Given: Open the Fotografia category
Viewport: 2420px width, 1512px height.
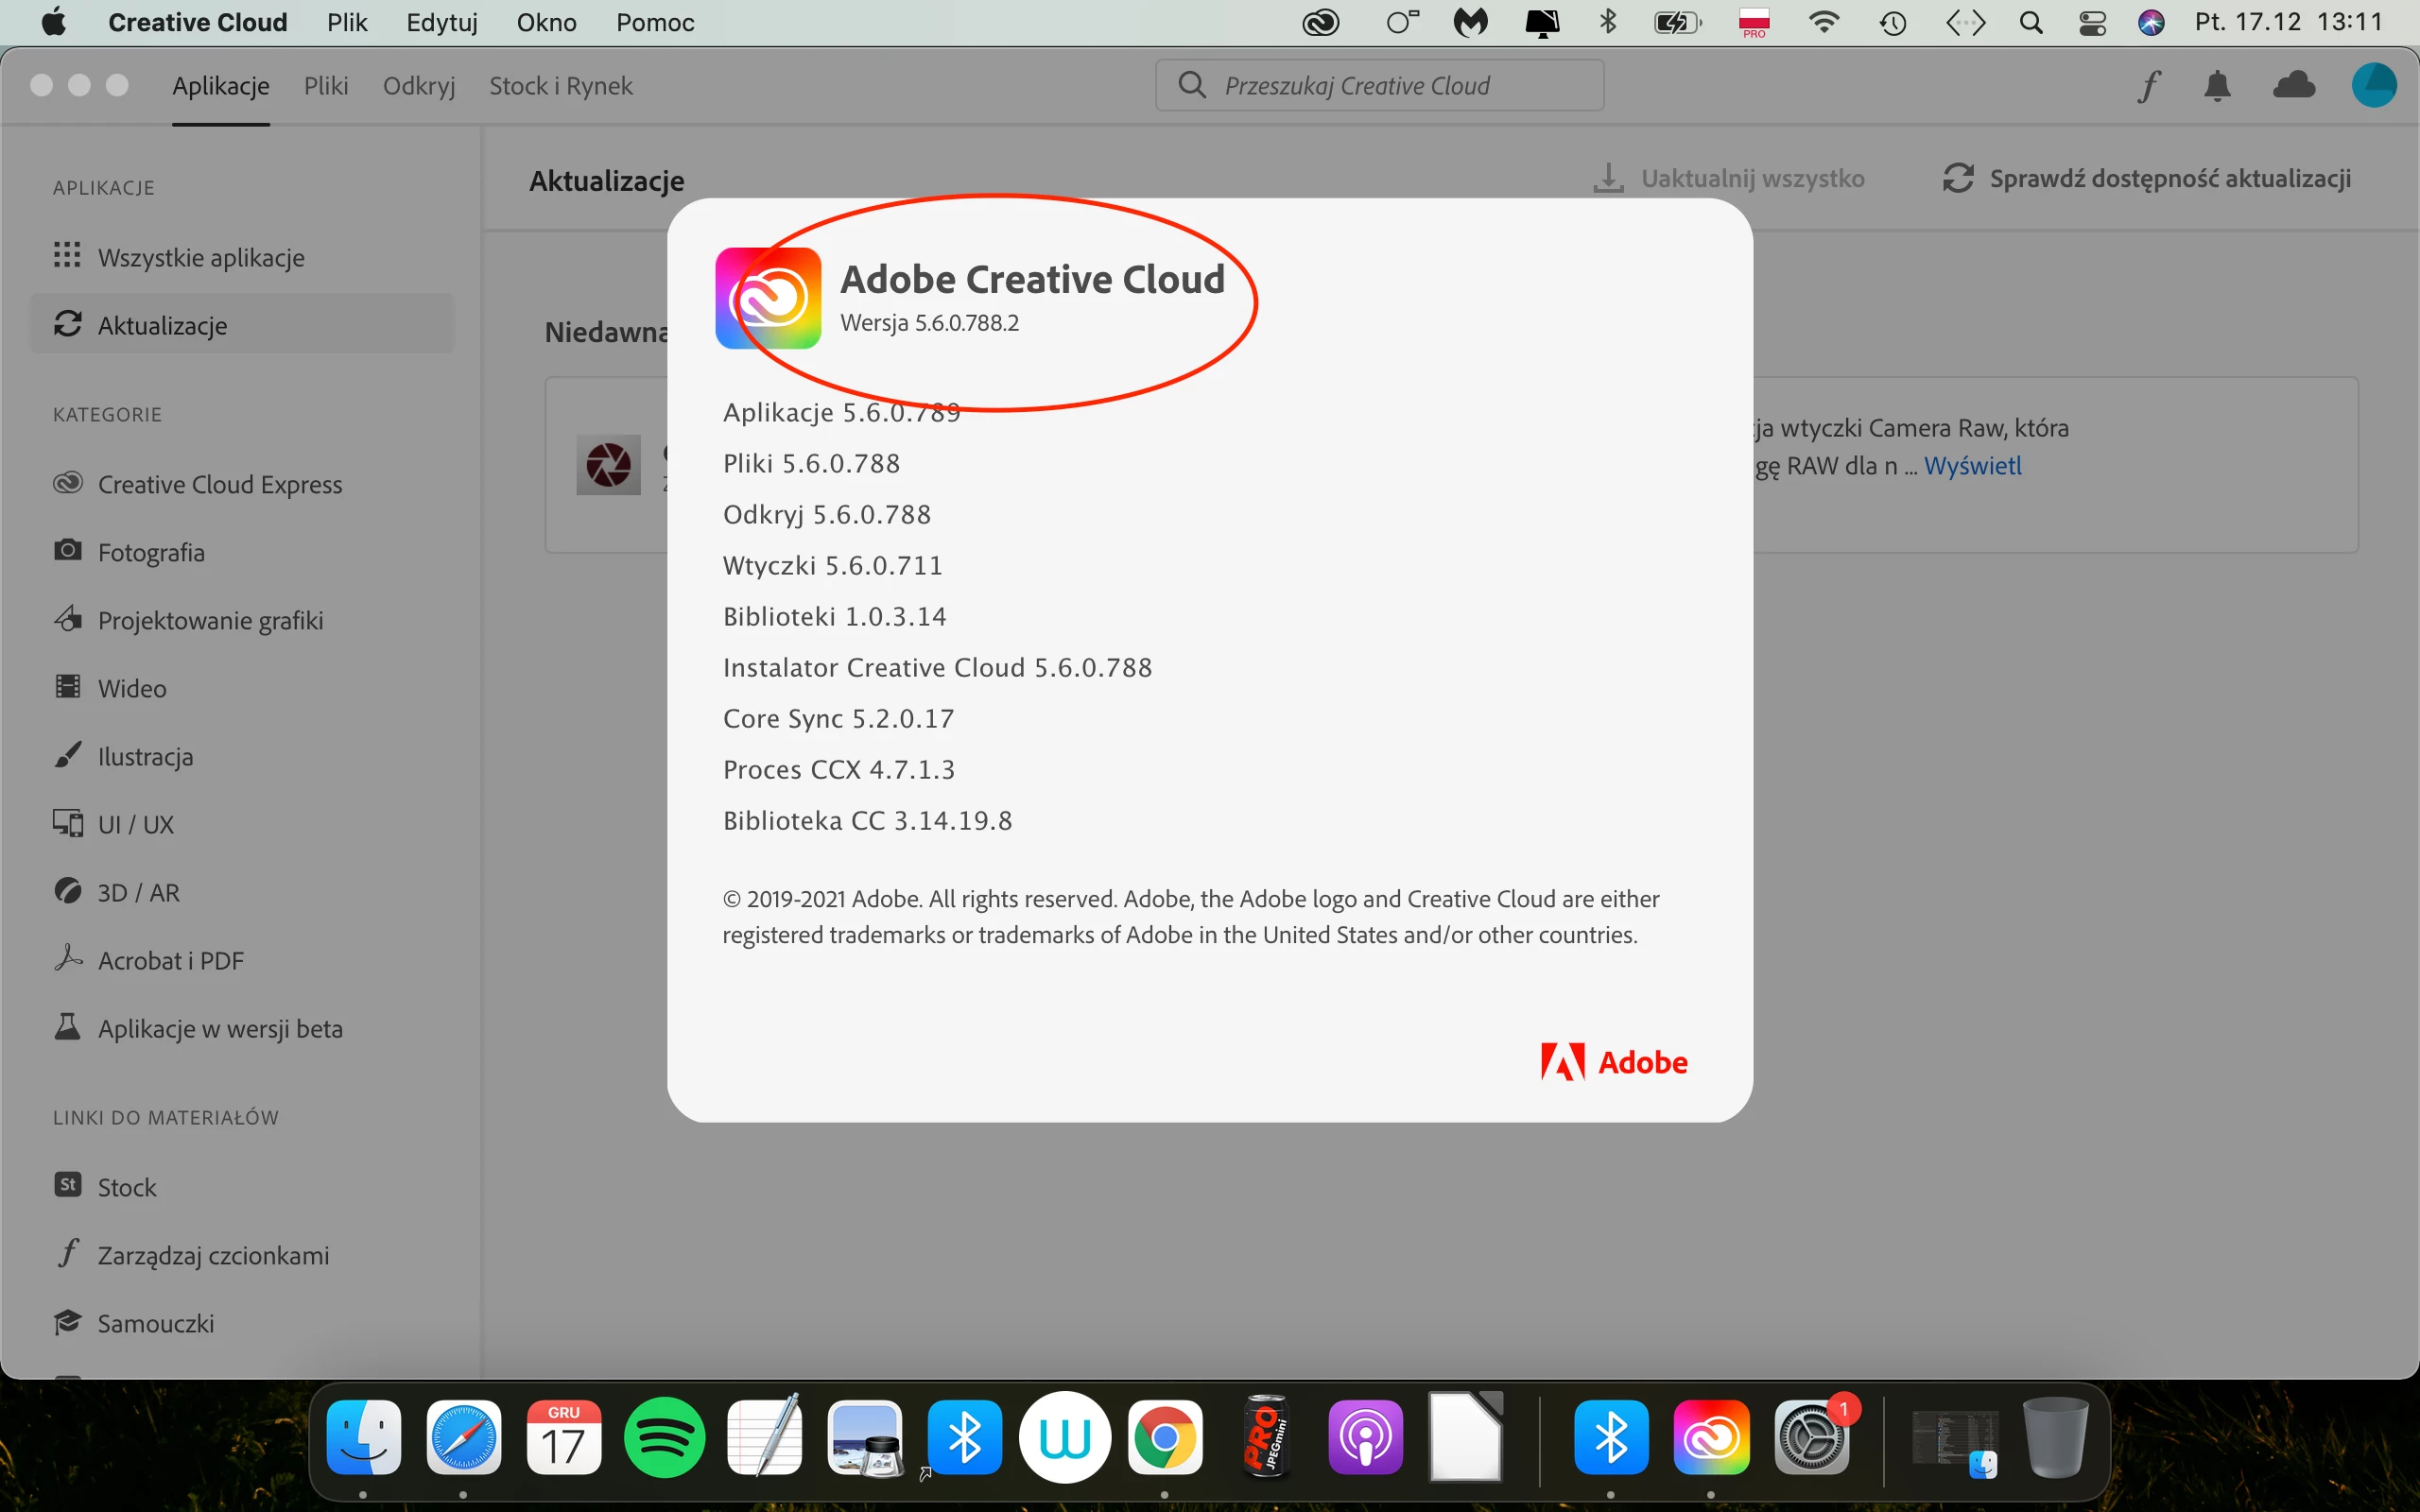Looking at the screenshot, I should [151, 552].
